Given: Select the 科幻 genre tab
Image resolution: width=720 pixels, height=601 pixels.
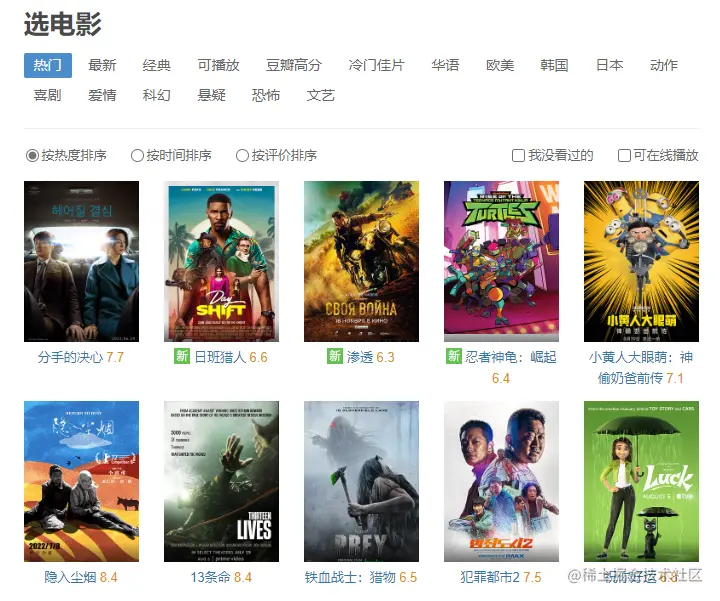Looking at the screenshot, I should [157, 95].
